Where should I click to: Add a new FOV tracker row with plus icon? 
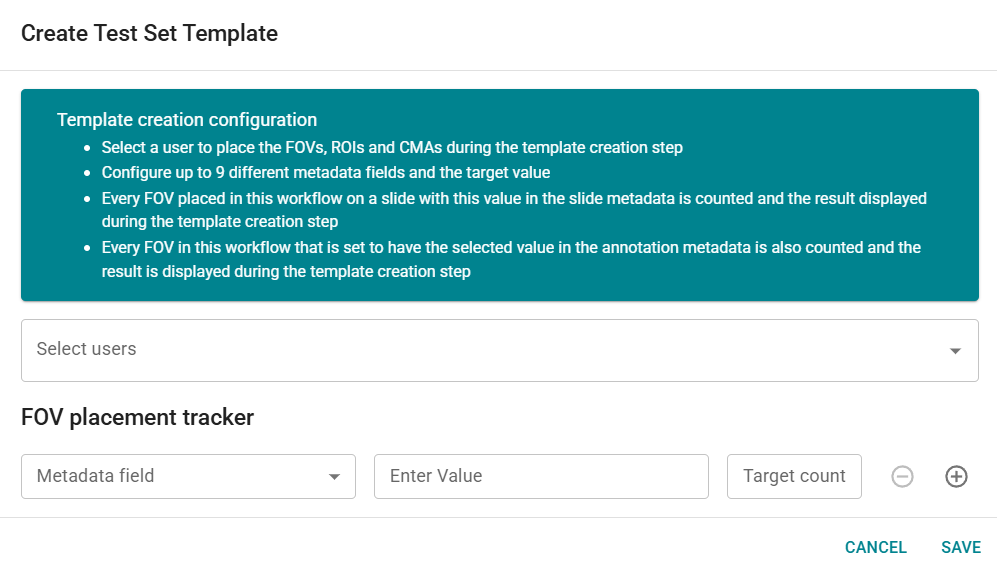(x=956, y=477)
